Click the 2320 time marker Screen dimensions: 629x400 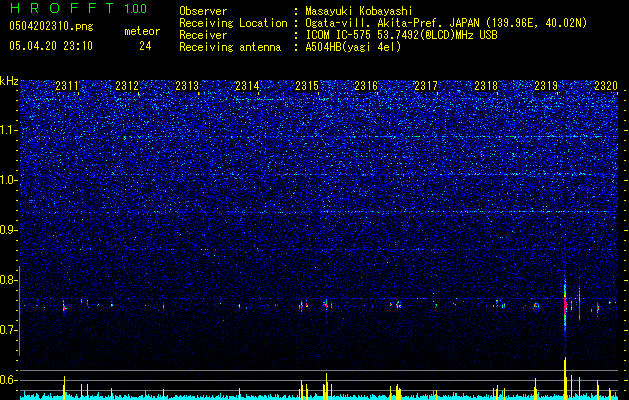pyautogui.click(x=606, y=85)
